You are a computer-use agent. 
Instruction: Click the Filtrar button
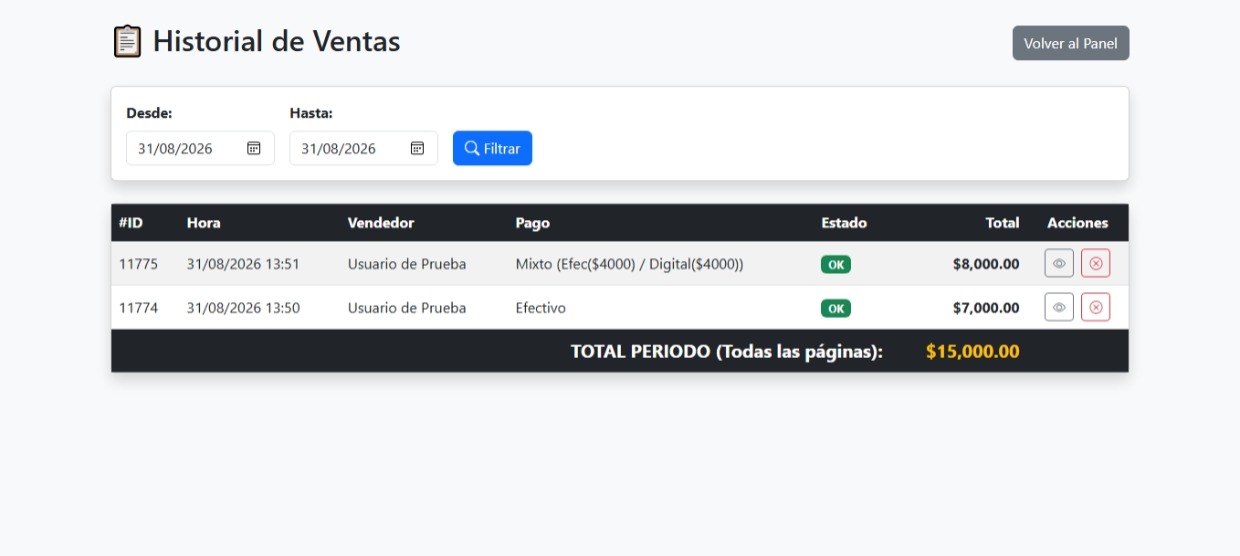492,148
